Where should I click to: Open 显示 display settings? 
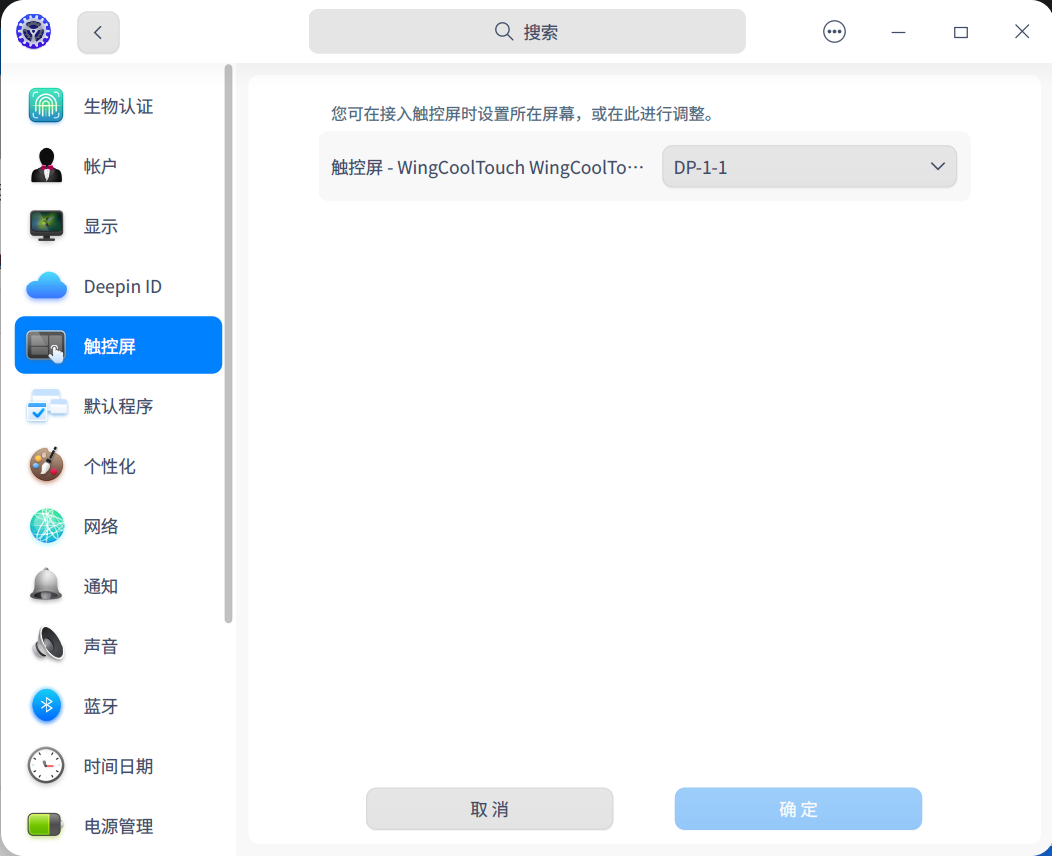click(x=117, y=225)
